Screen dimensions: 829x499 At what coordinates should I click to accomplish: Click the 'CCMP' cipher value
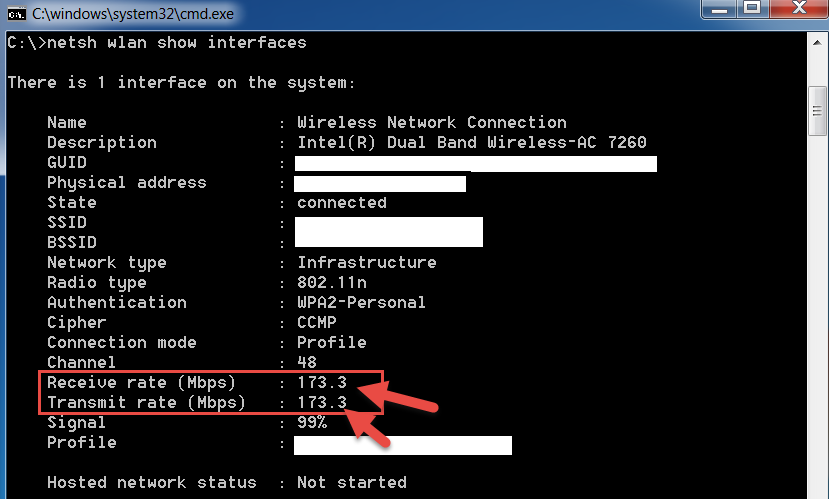tap(316, 322)
